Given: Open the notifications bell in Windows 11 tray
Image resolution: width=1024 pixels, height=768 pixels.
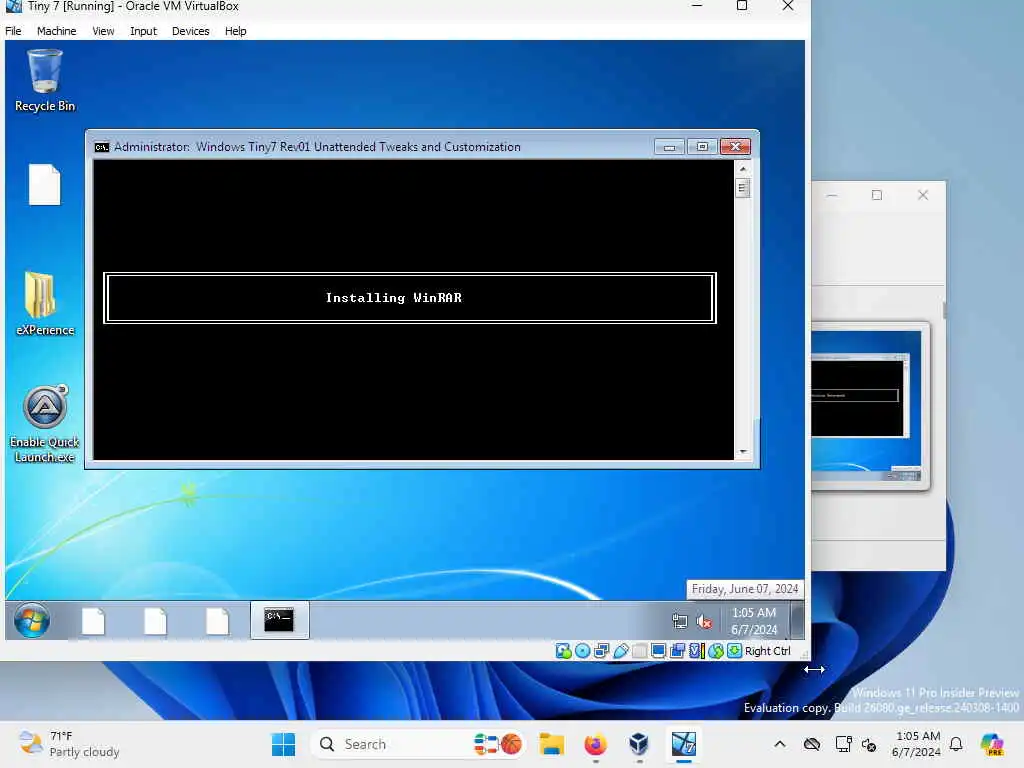Looking at the screenshot, I should tap(956, 744).
